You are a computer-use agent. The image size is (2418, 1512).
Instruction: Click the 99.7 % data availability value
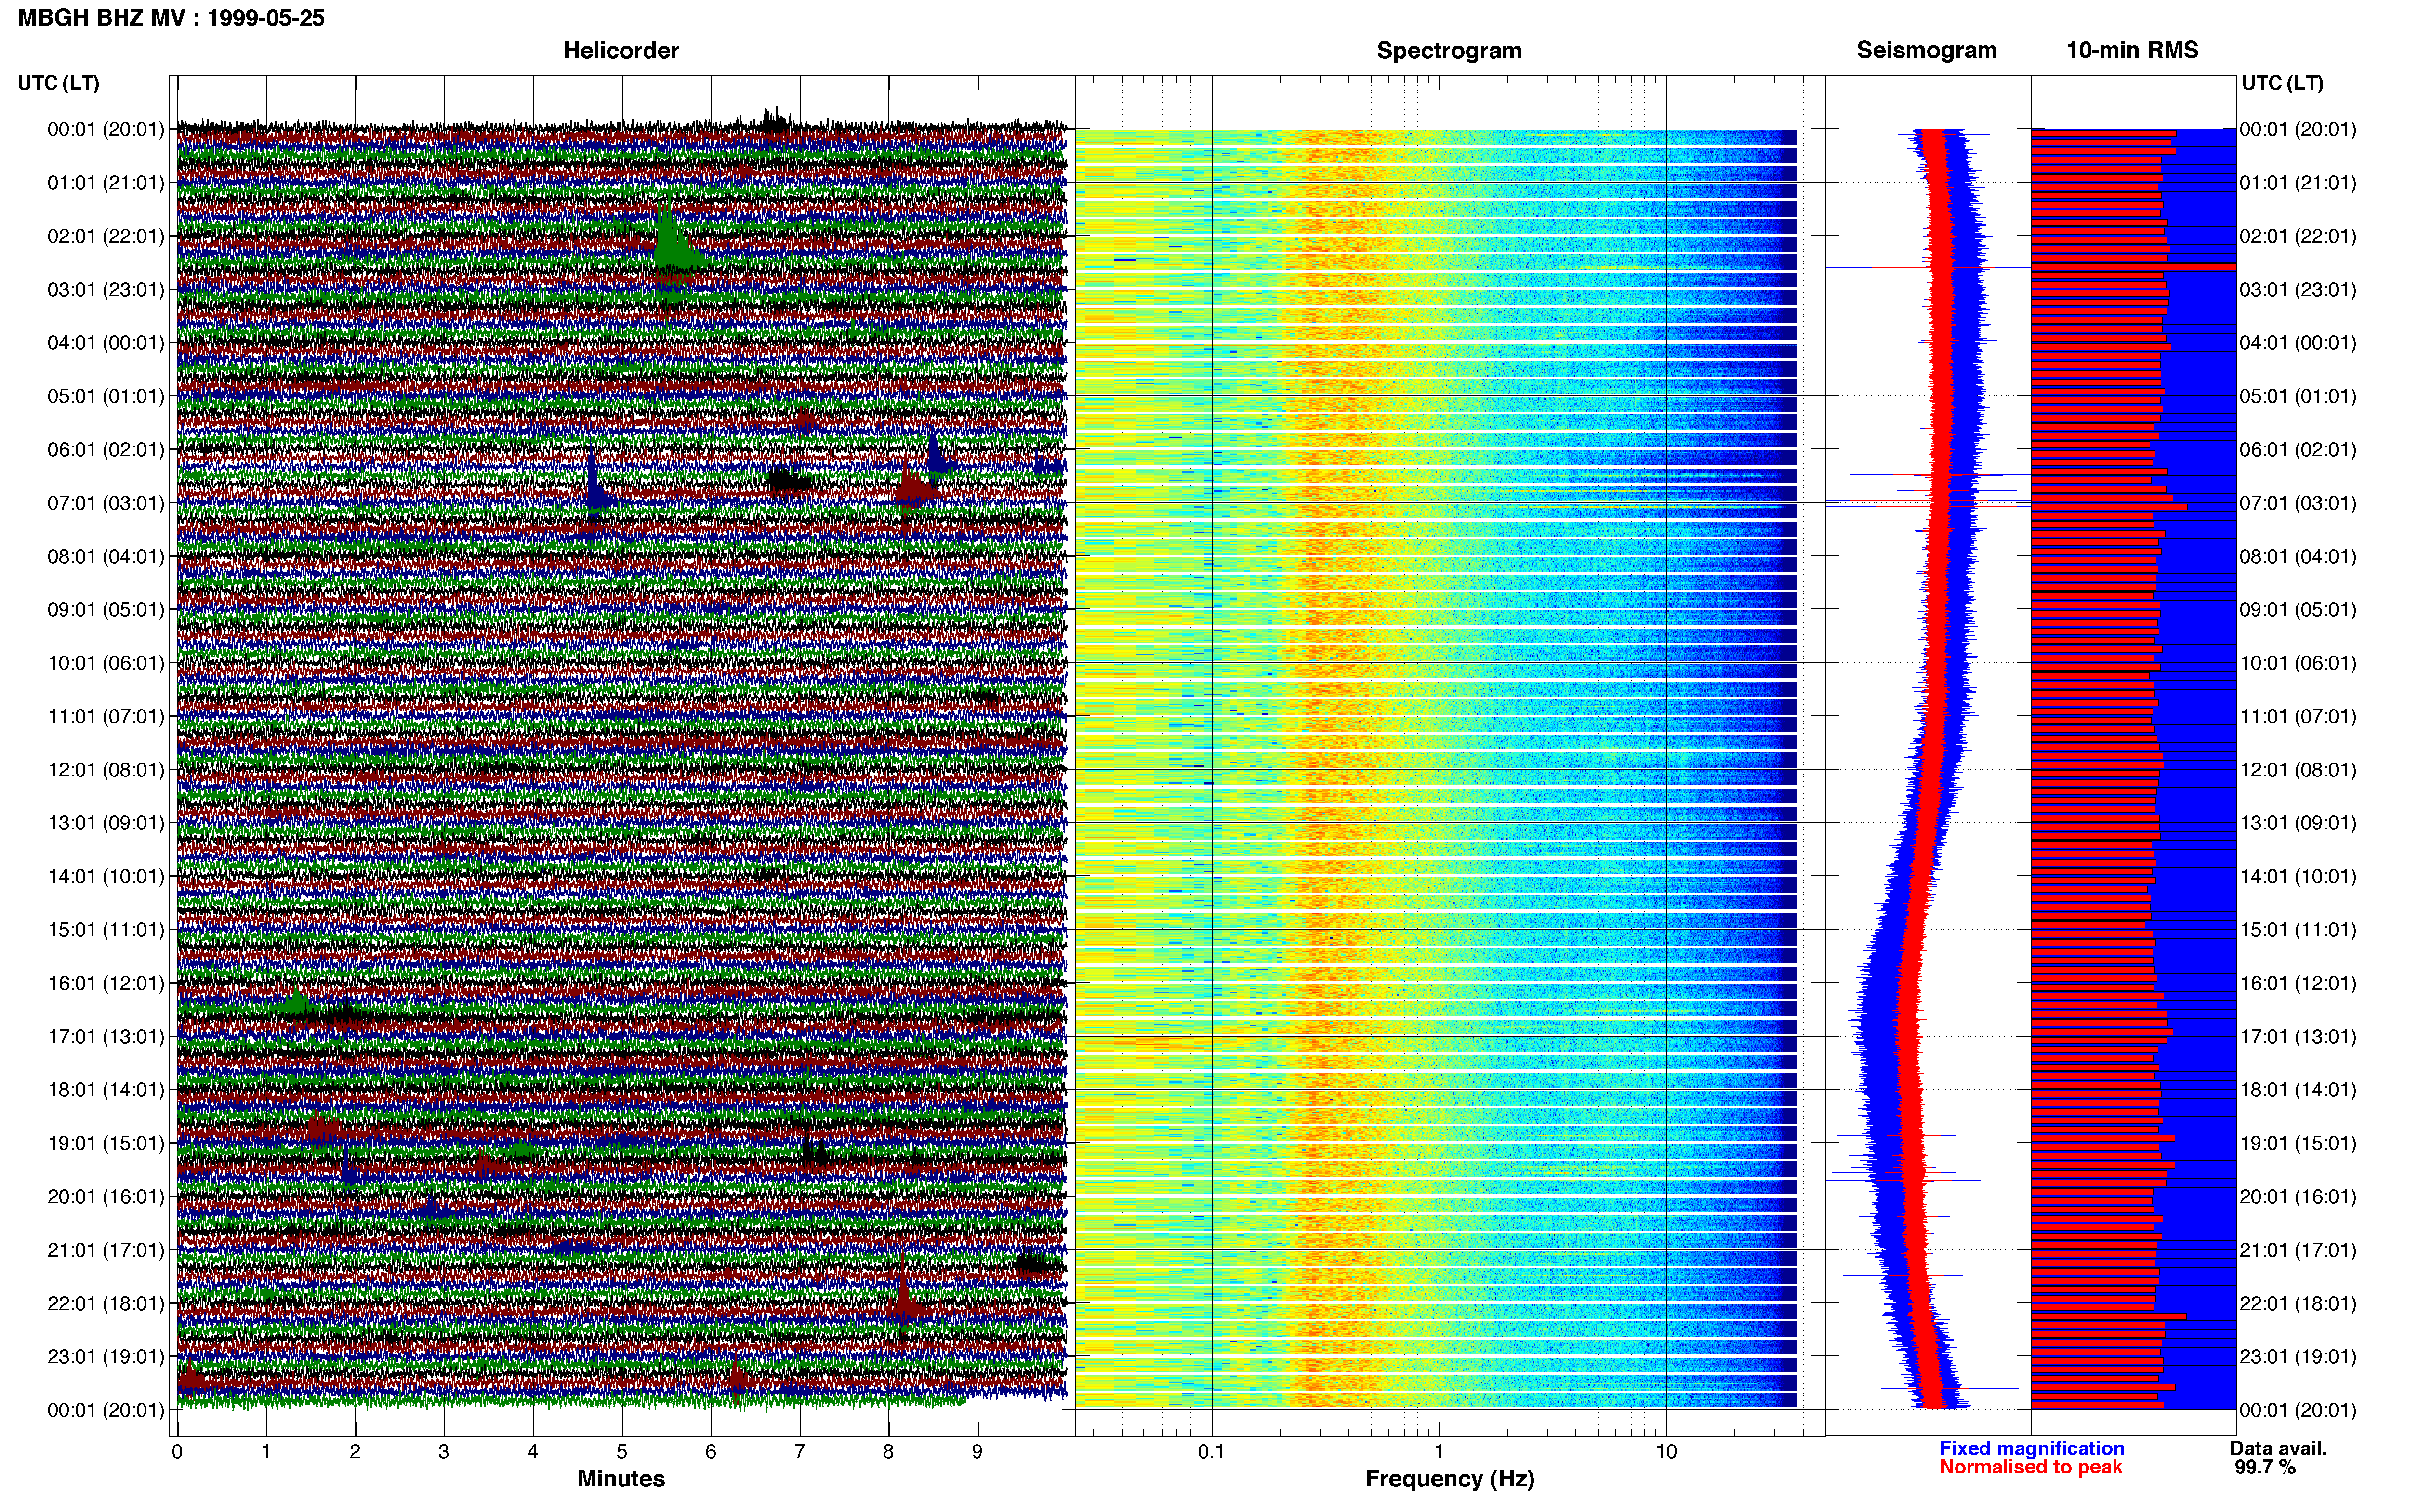(x=2265, y=1467)
